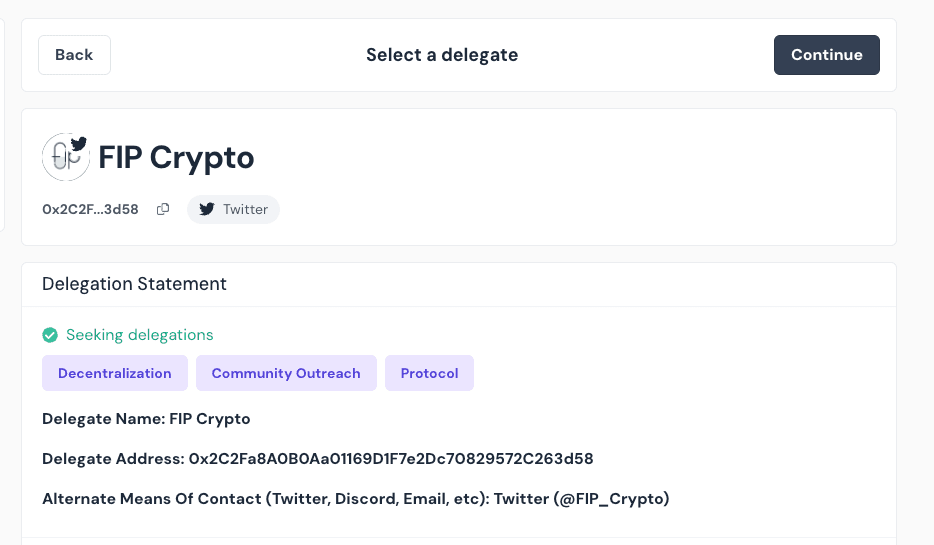The width and height of the screenshot is (934, 545).
Task: Click the Delegation Statement section header
Action: point(135,284)
